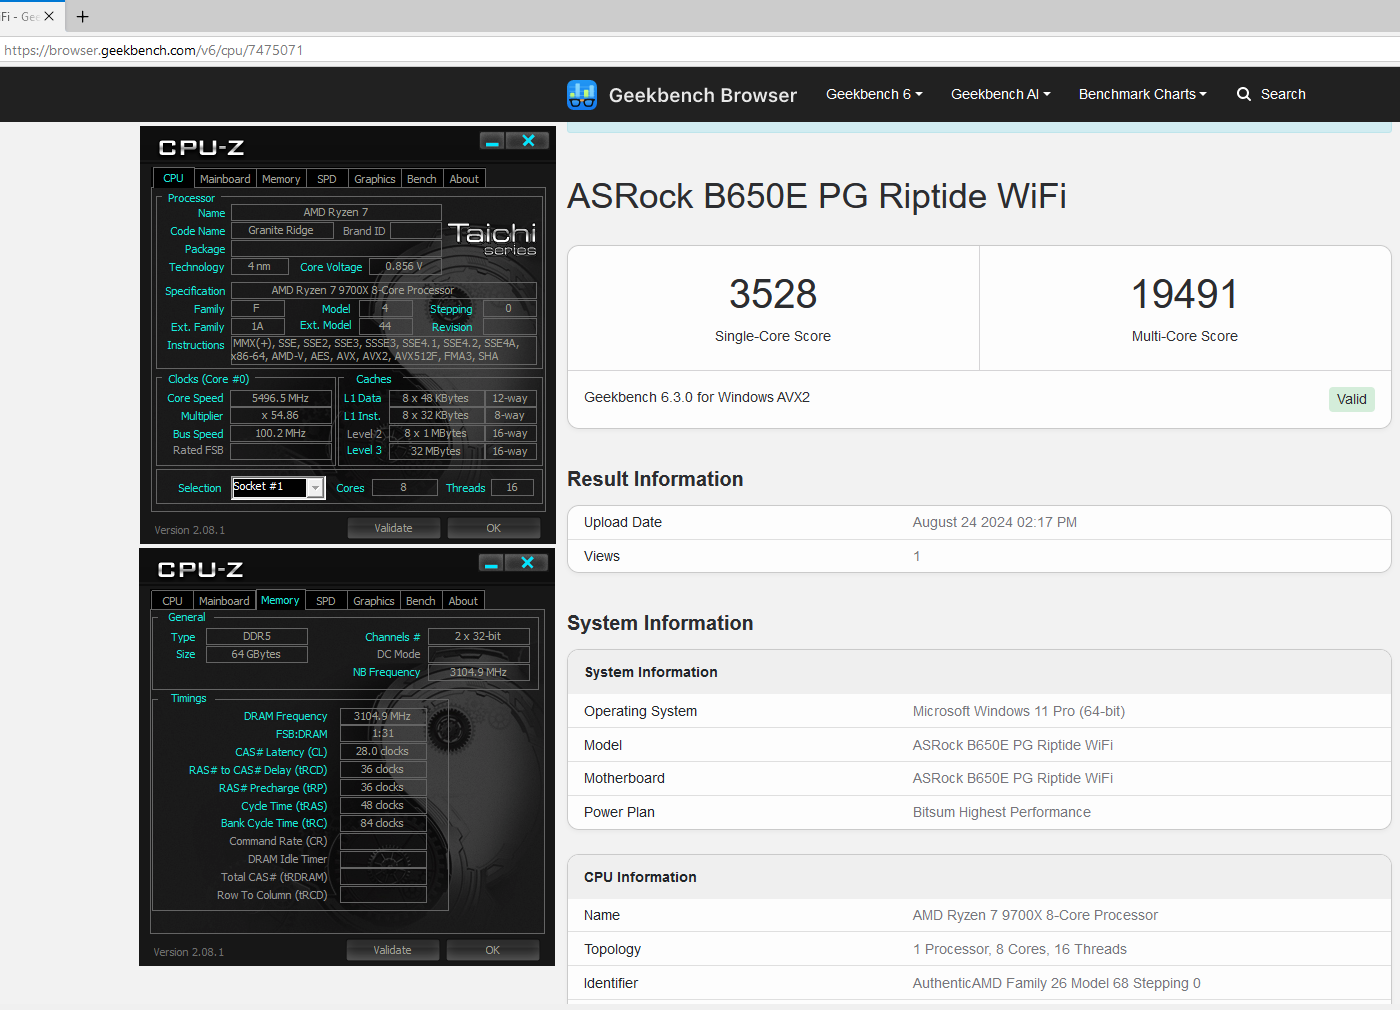This screenshot has width=1400, height=1010.
Task: Close the top CPU-Z window
Action: point(528,141)
